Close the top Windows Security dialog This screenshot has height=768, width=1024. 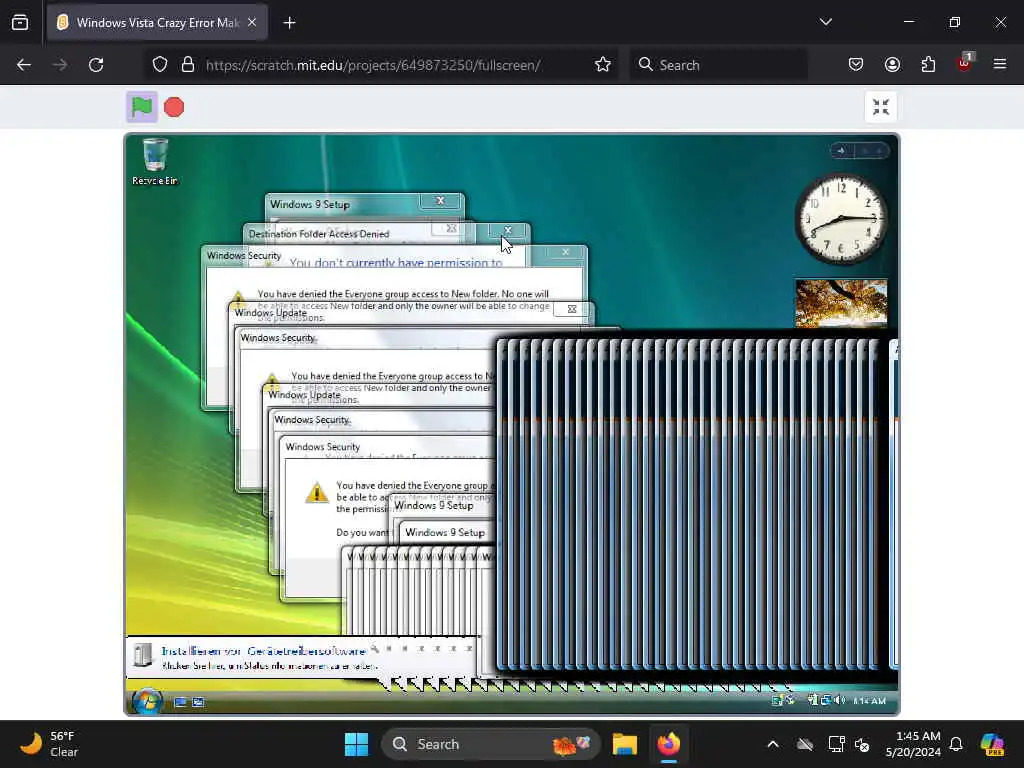click(566, 252)
